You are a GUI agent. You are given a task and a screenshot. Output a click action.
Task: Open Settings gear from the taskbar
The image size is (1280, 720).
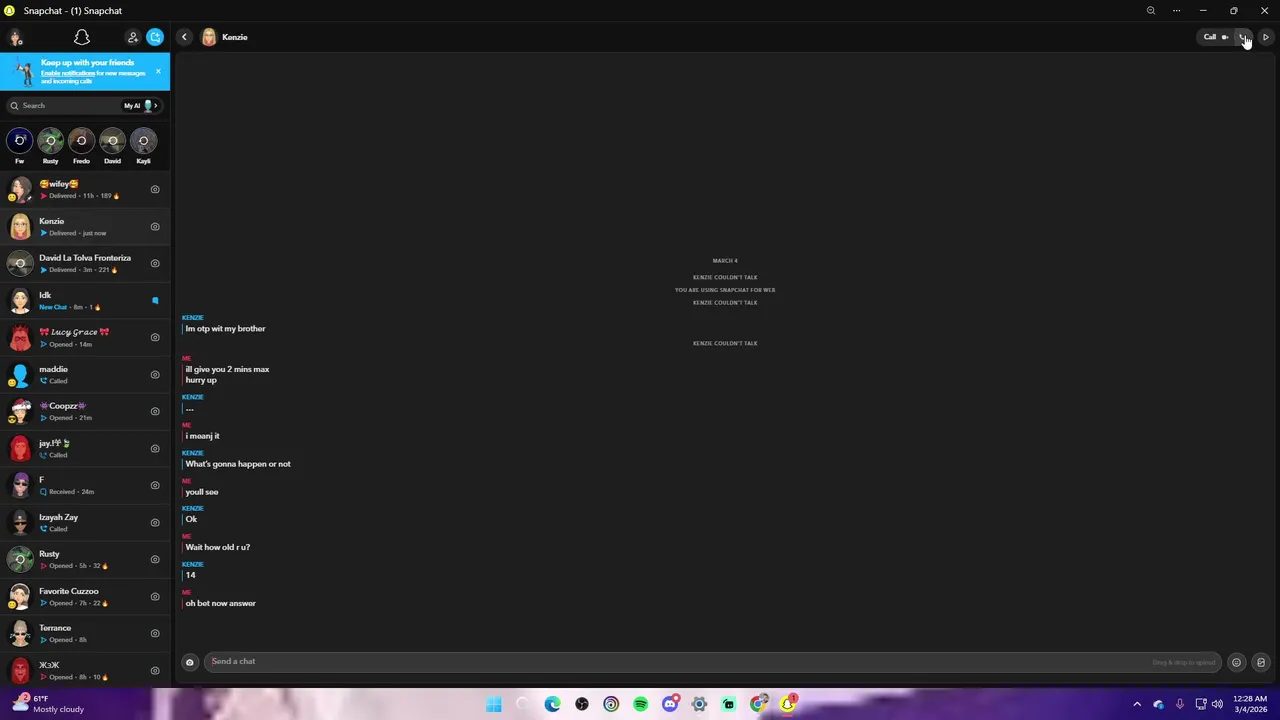coord(699,704)
